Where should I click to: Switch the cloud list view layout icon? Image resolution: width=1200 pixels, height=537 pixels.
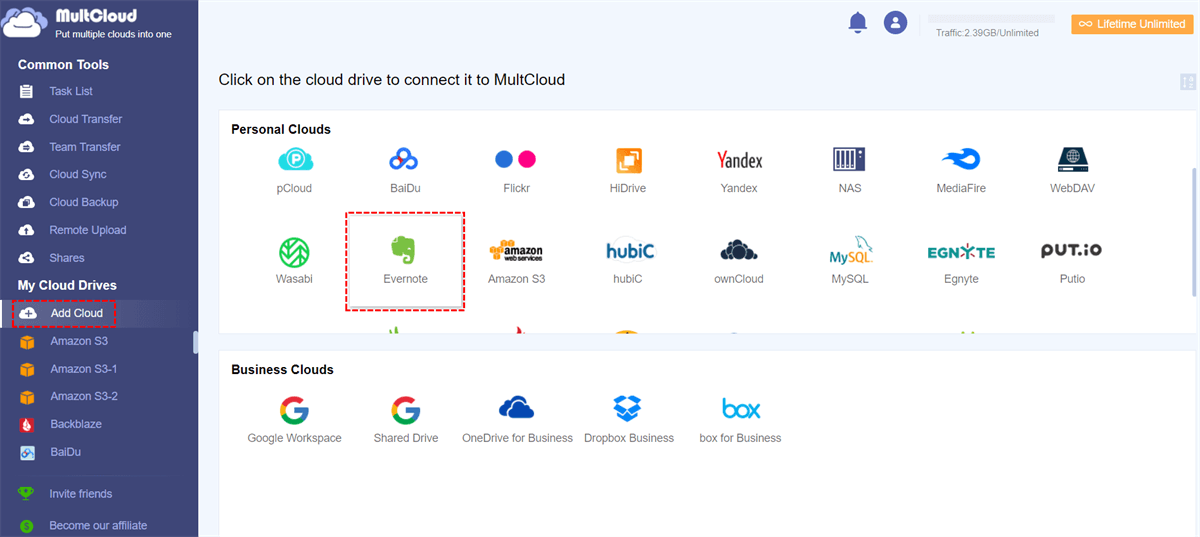[x=1187, y=82]
